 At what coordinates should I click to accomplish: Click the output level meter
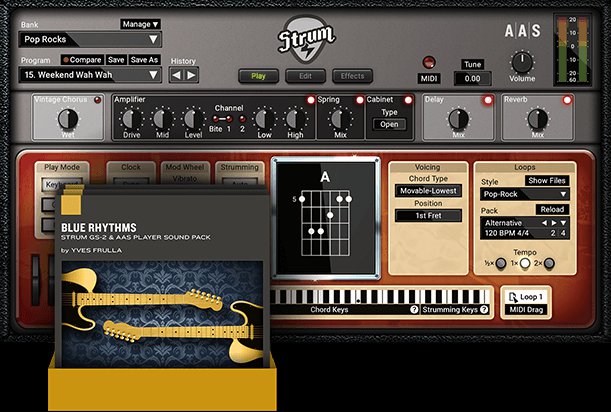(572, 50)
